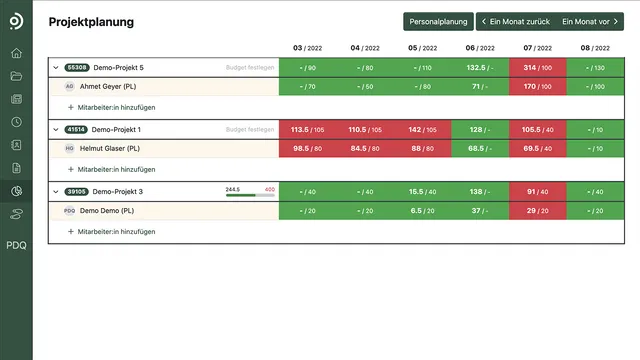The width and height of the screenshot is (640, 360).
Task: Click the PDQ label in sidebar
Action: [16, 245]
